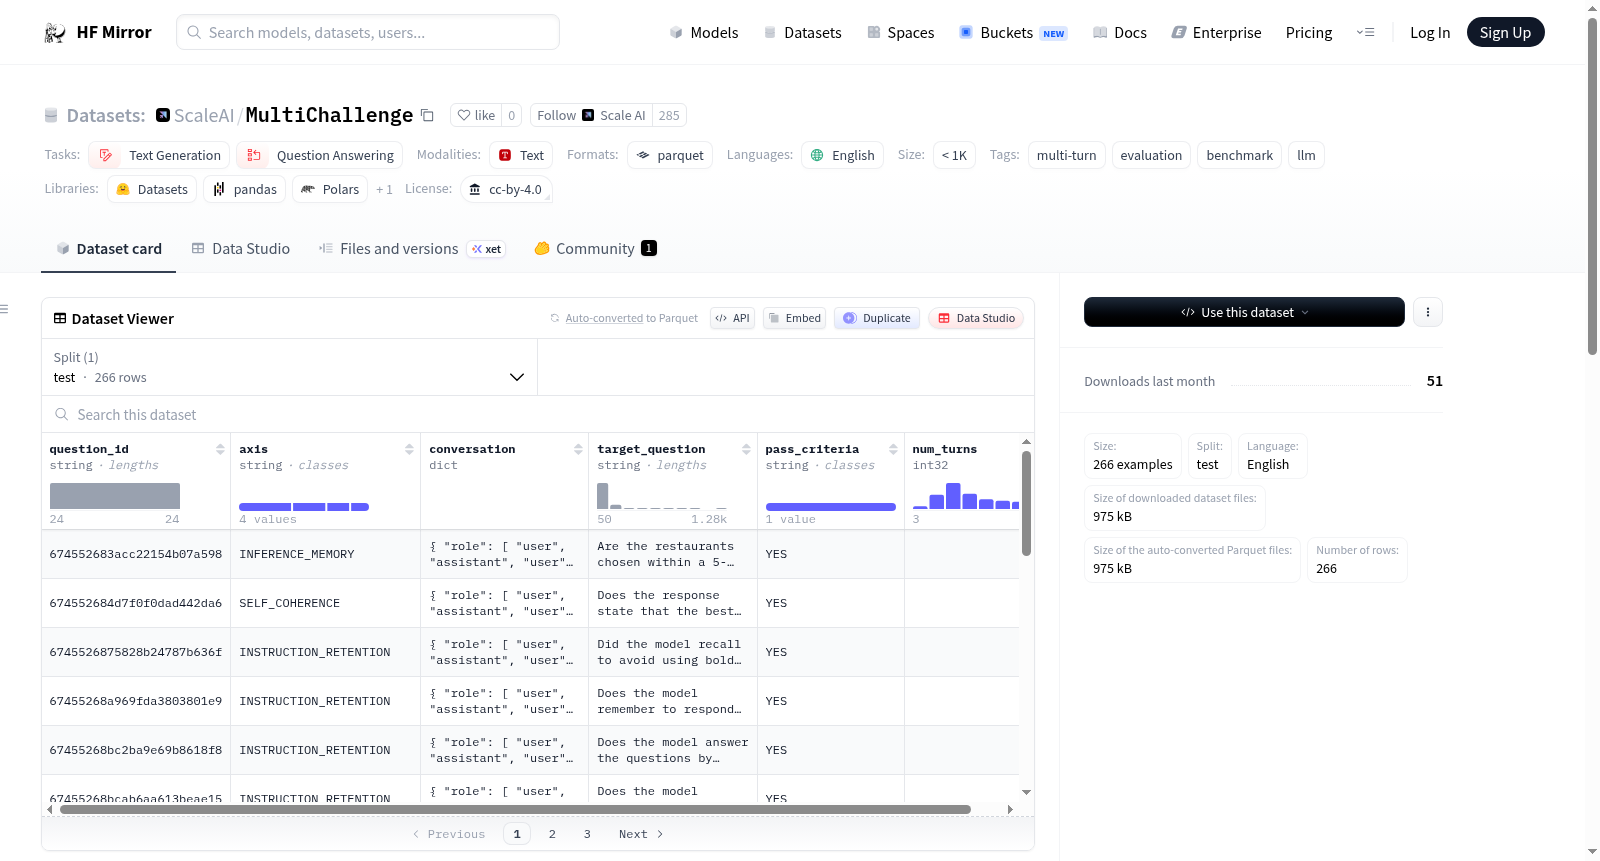Expand the Split test dropdown

pyautogui.click(x=289, y=367)
